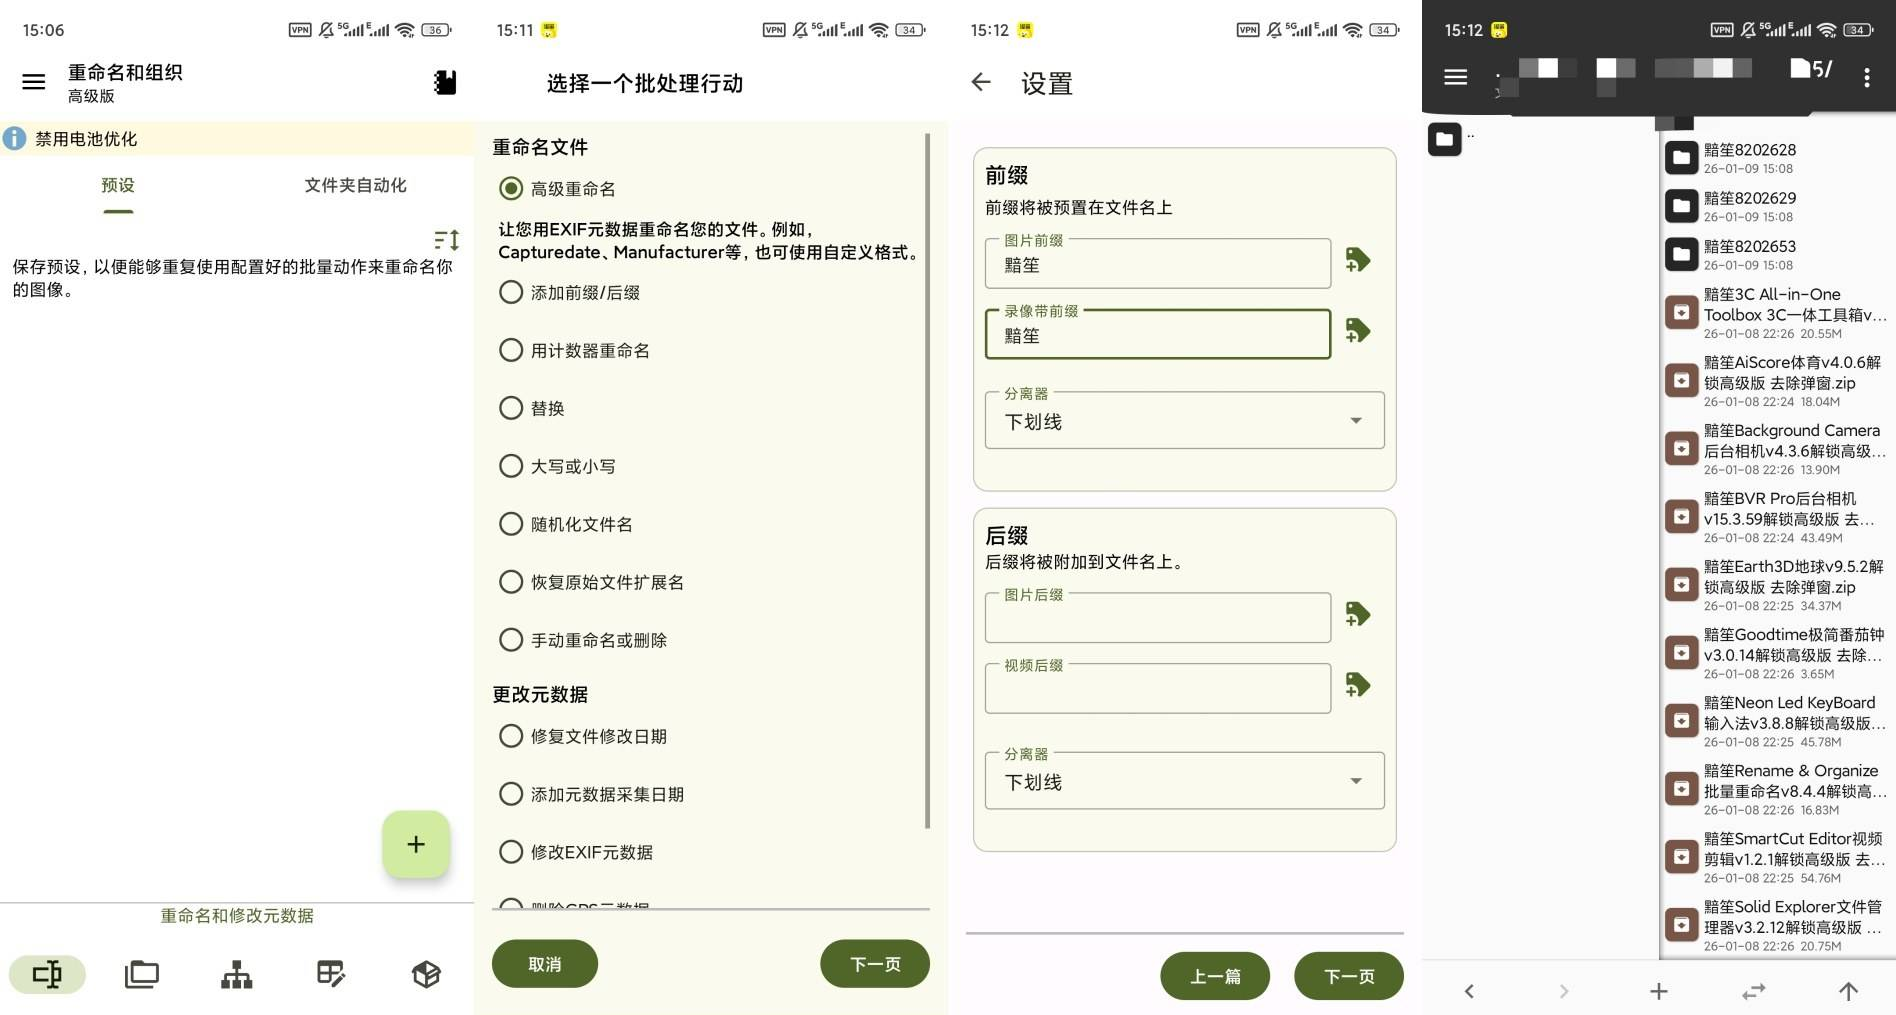
Task: Switch to the 预设 tab
Action: coord(118,185)
